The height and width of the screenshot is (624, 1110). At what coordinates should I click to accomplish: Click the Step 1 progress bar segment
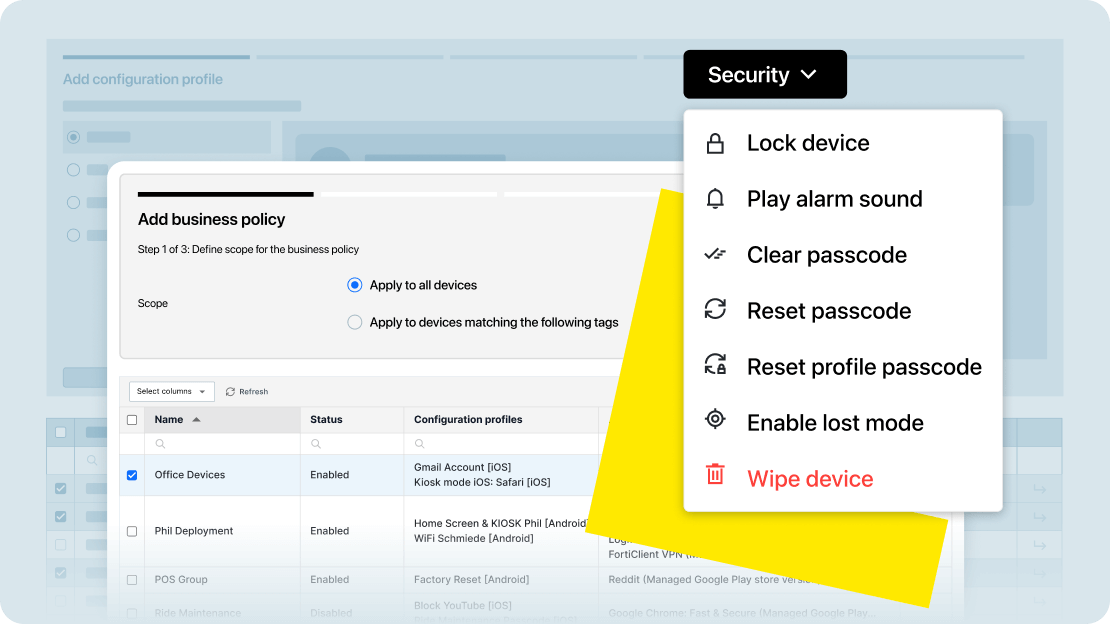click(x=225, y=195)
